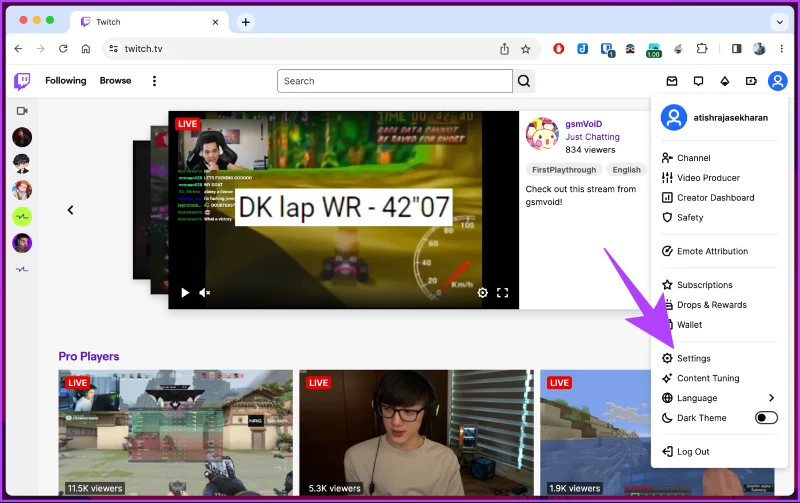Open the Chrome three-dot menu
Viewport: 800px width, 503px height.
[782, 49]
